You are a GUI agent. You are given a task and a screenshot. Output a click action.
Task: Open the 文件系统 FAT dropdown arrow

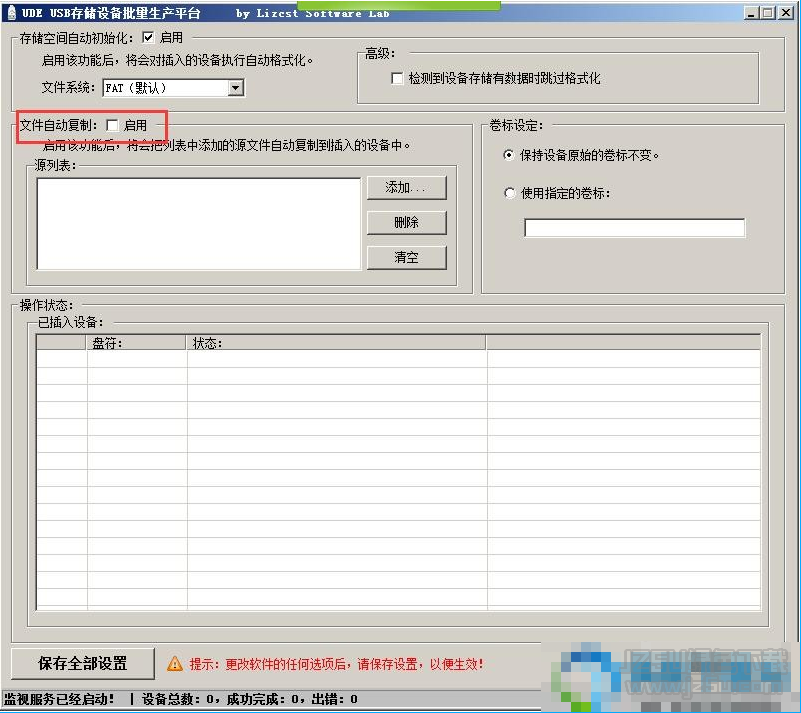pos(235,88)
